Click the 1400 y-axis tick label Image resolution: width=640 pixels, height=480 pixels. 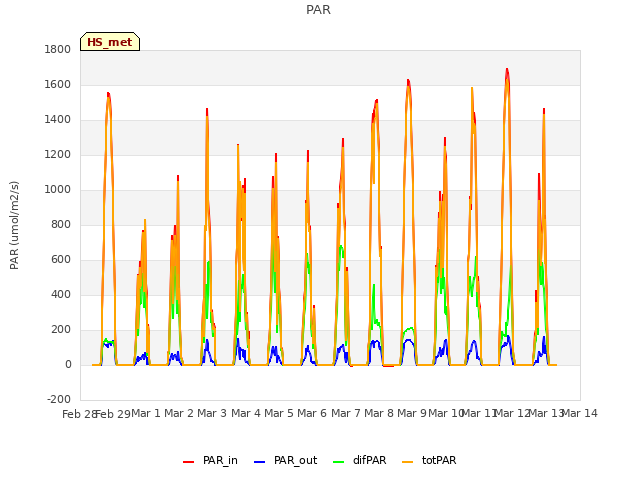pyautogui.click(x=58, y=120)
